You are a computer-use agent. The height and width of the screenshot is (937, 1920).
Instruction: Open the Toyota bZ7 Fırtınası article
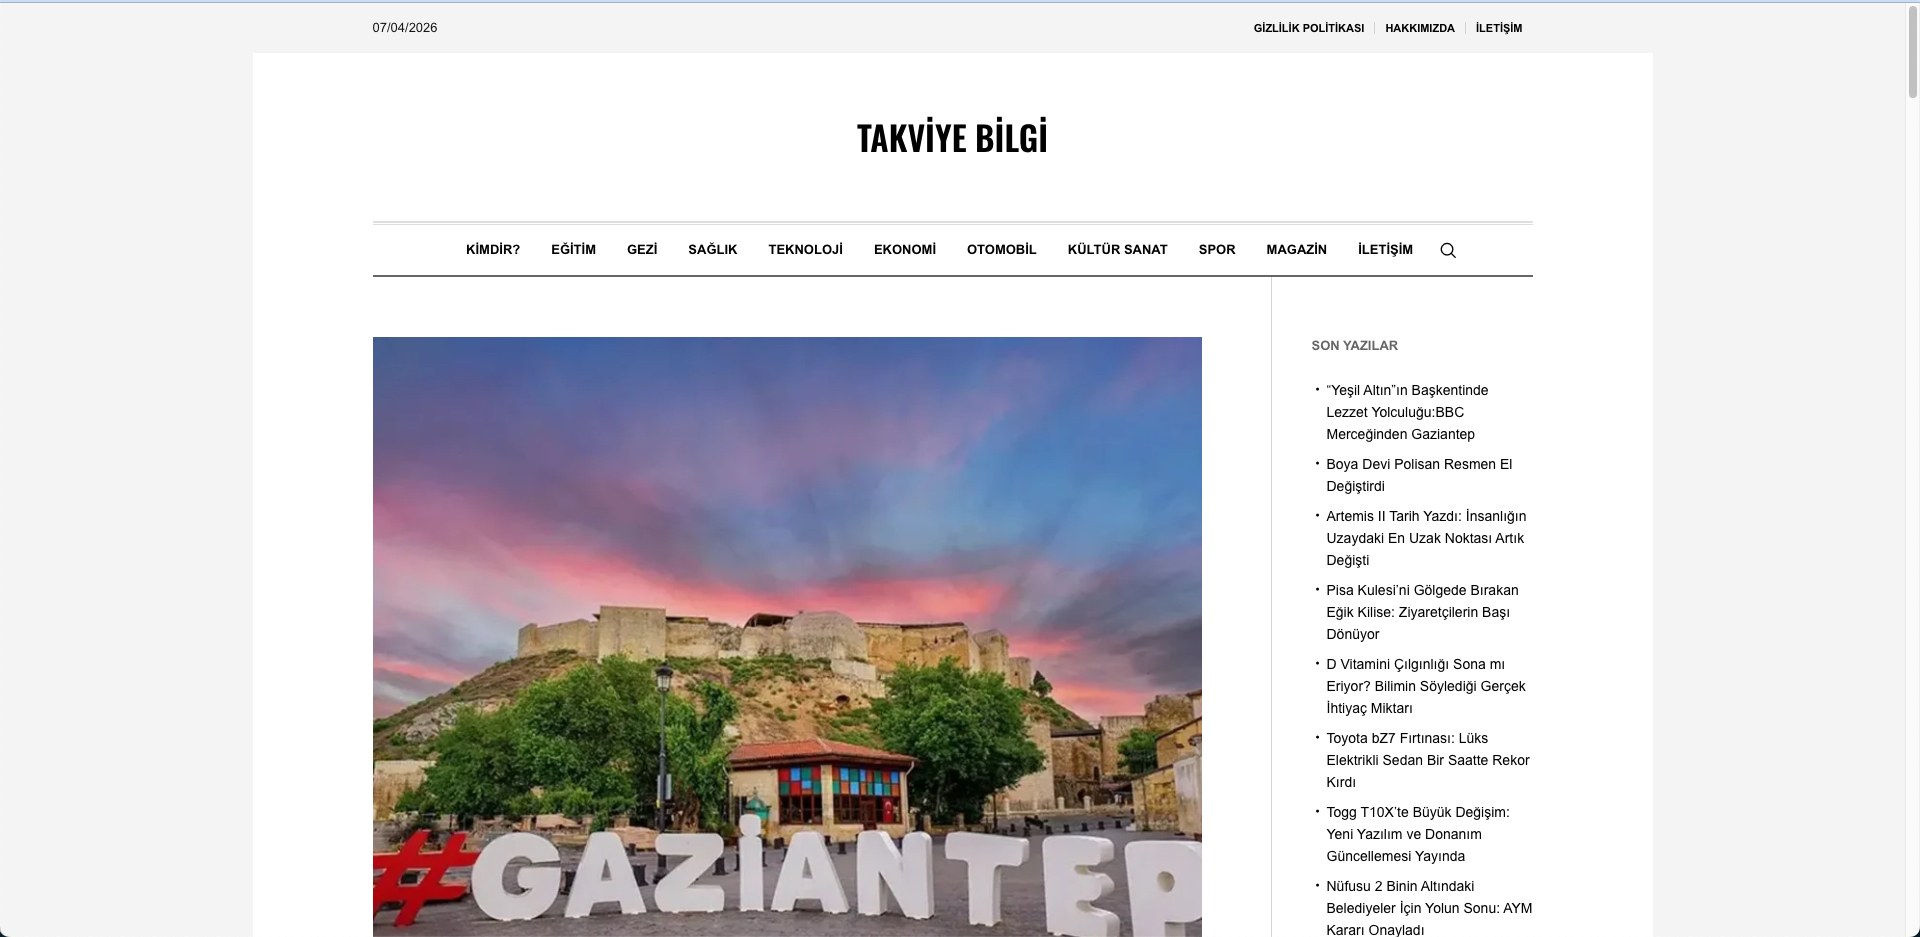coord(1427,760)
